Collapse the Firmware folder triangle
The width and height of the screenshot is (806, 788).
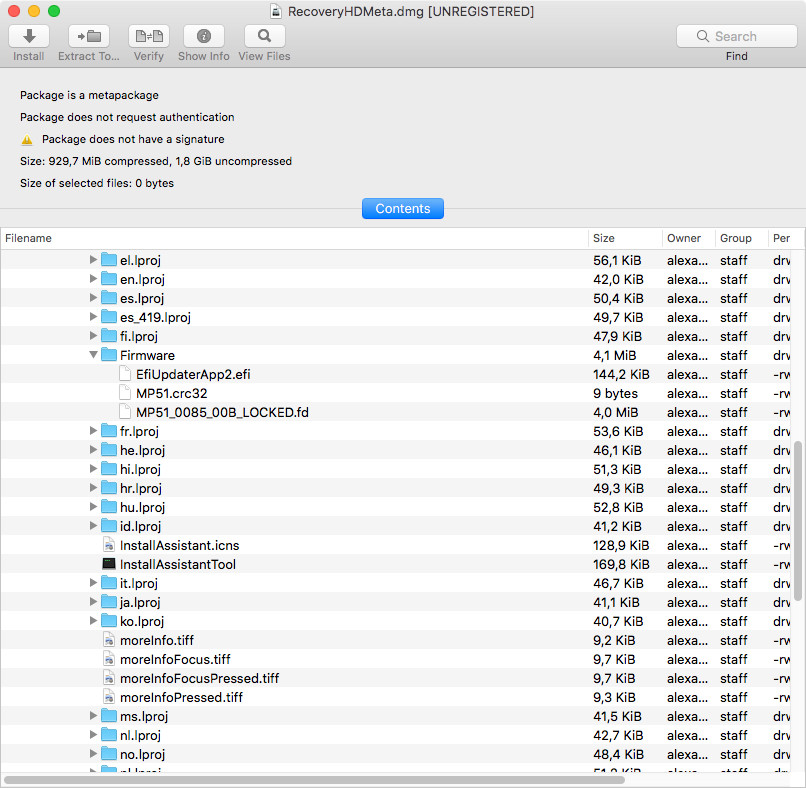point(93,355)
